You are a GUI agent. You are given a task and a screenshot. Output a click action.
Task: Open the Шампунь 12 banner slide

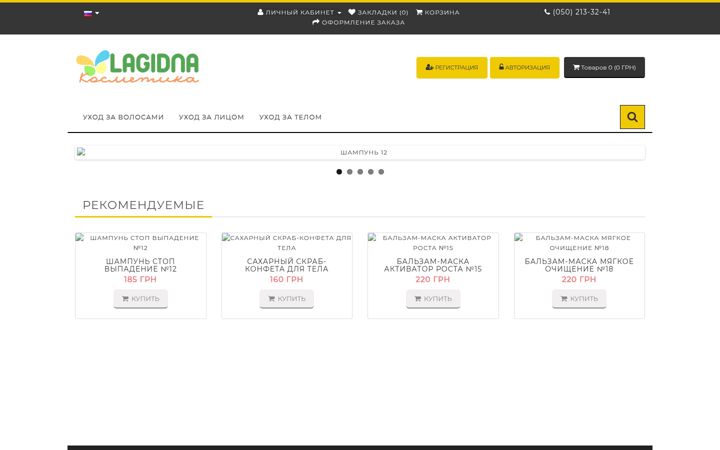tap(360, 152)
